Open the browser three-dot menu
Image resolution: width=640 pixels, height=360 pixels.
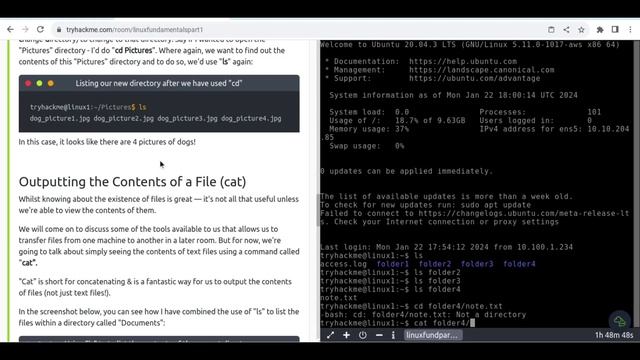point(630,29)
